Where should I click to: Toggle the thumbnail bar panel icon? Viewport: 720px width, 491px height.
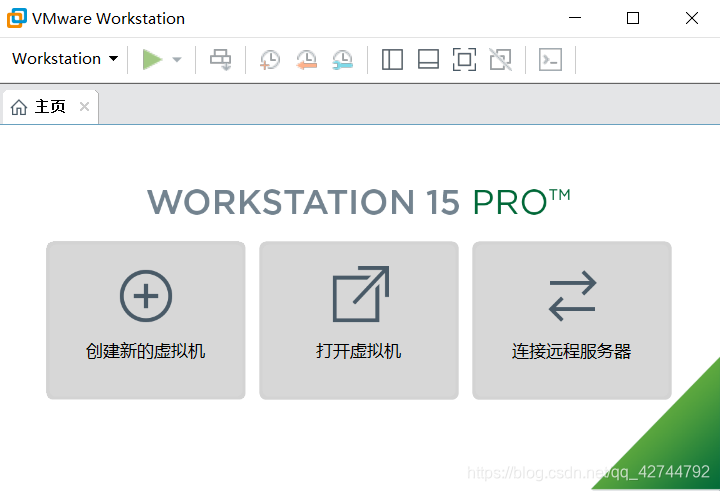(x=428, y=60)
